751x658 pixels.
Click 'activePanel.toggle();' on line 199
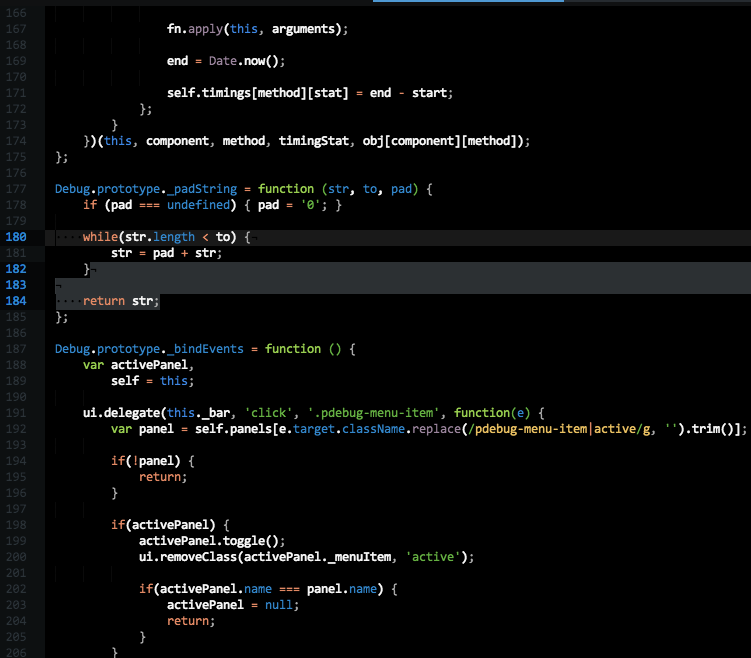(212, 541)
